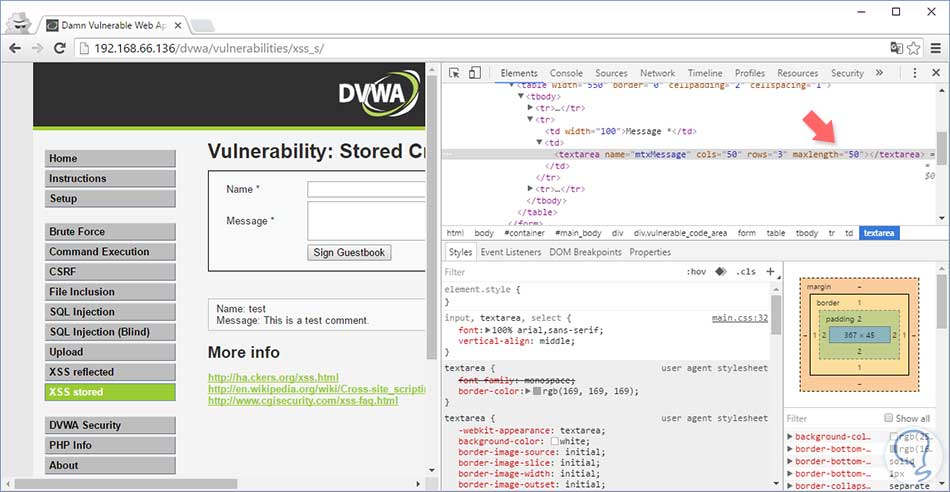The height and width of the screenshot is (492, 950).
Task: Toggle the Show all checkbox
Action: pos(888,418)
